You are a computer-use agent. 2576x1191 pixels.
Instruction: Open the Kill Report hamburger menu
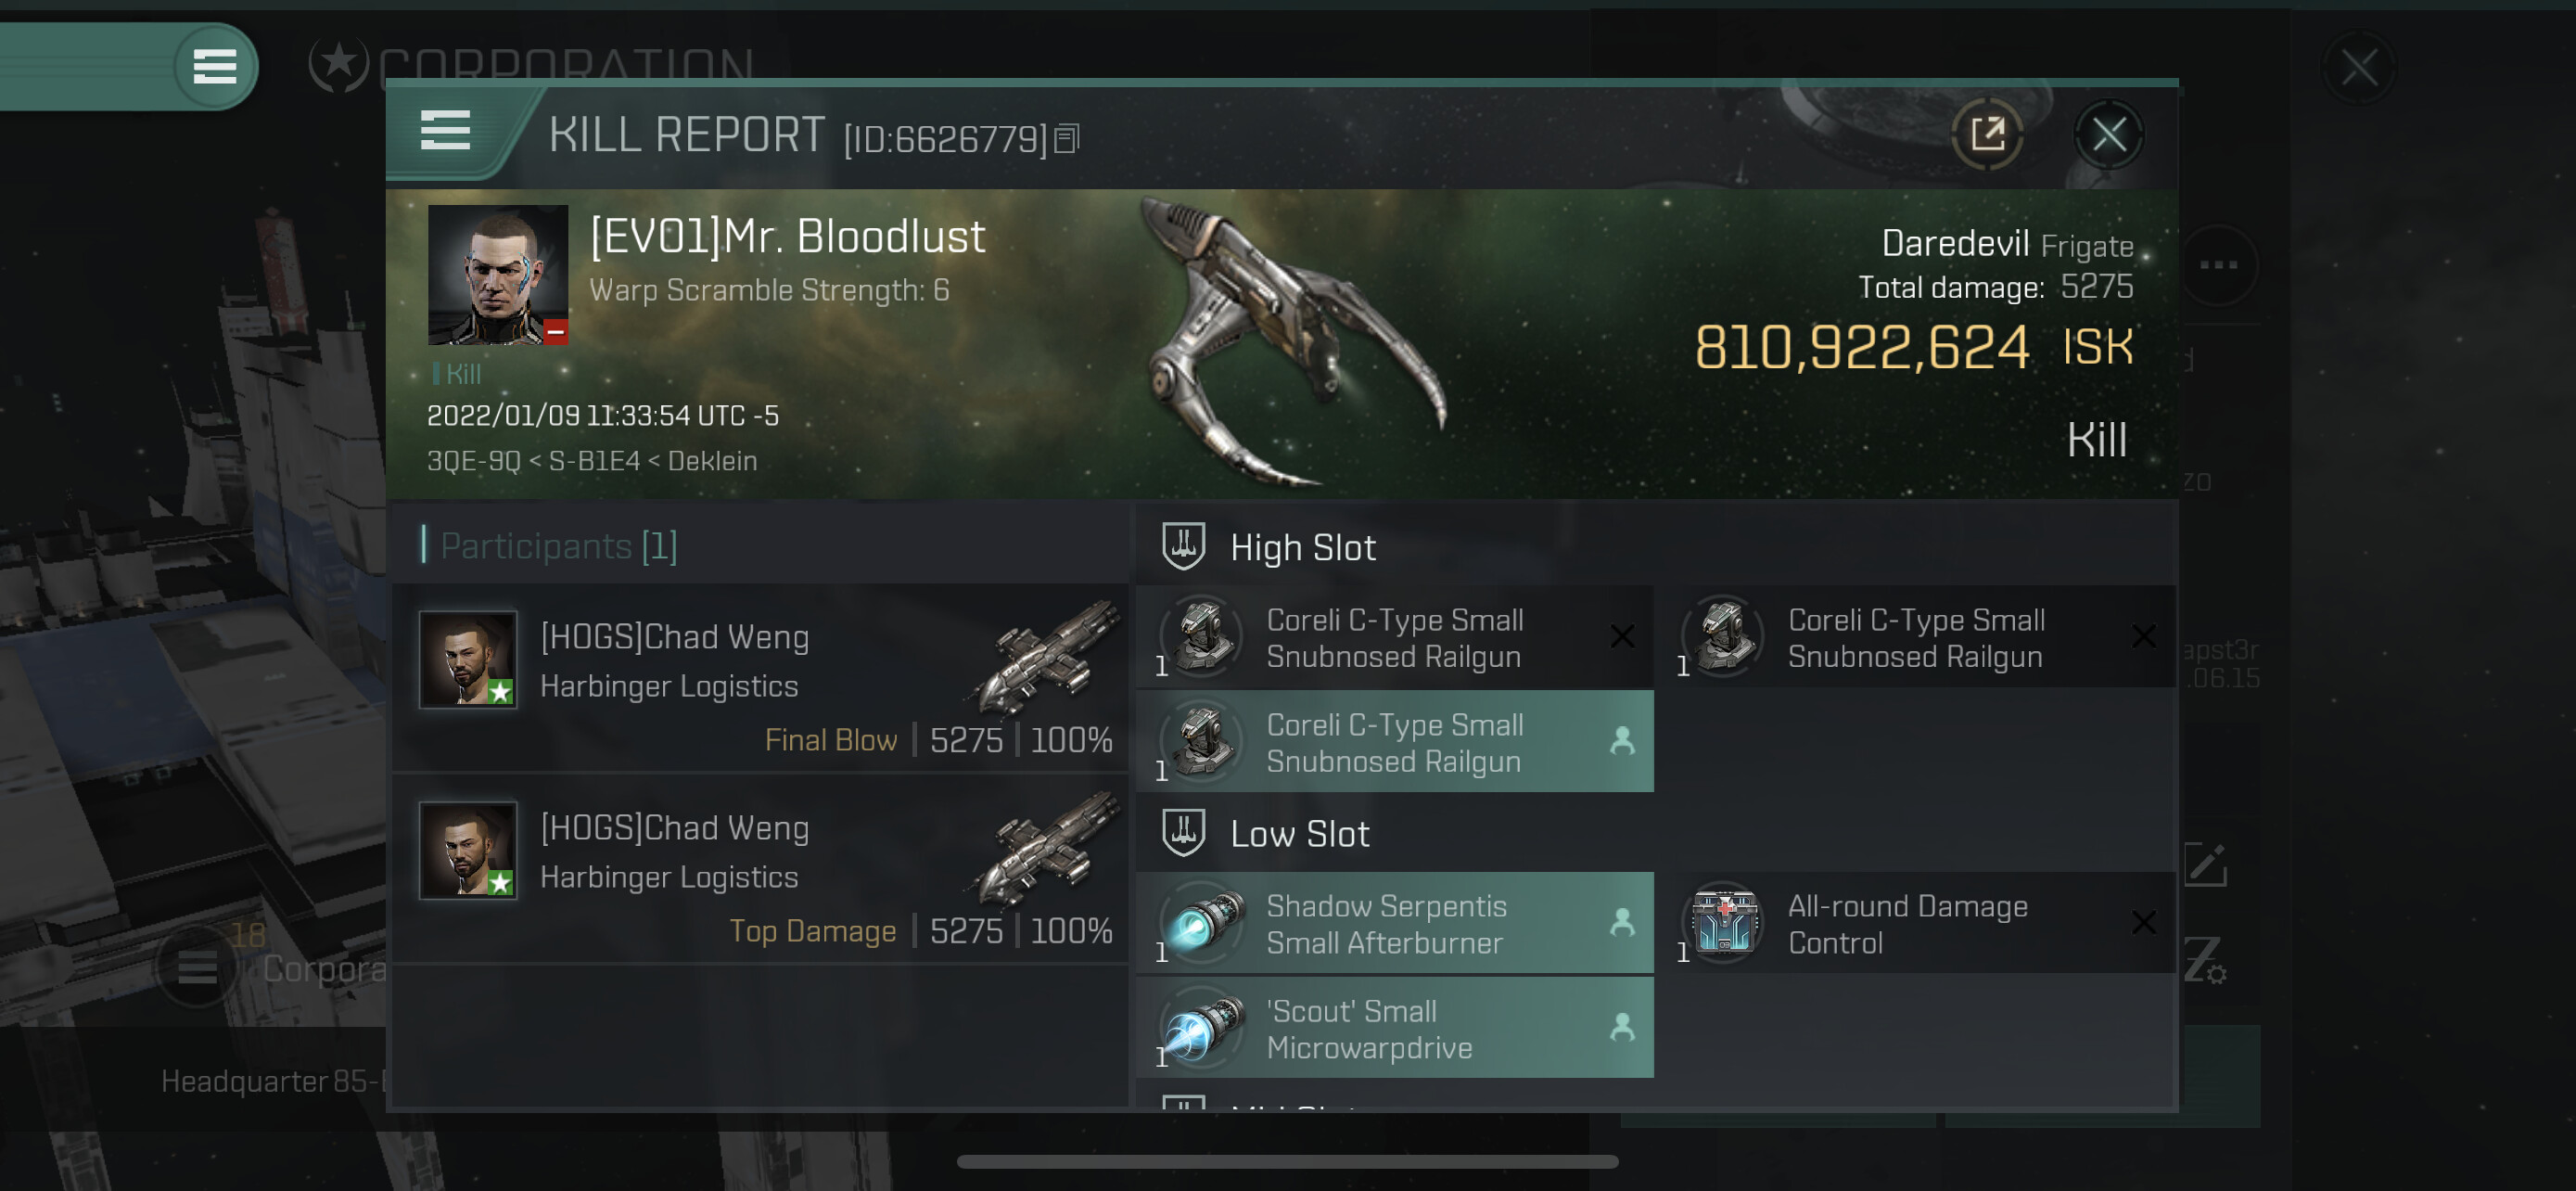445,131
